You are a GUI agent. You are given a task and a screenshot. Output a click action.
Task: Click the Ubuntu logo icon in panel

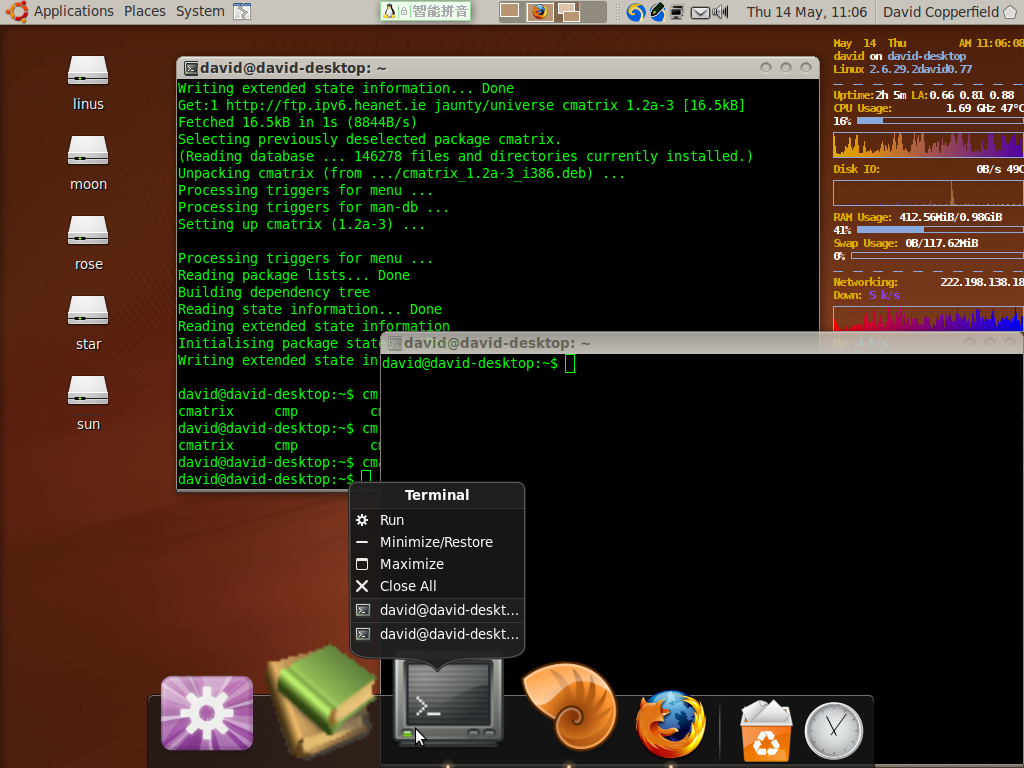[x=17, y=11]
